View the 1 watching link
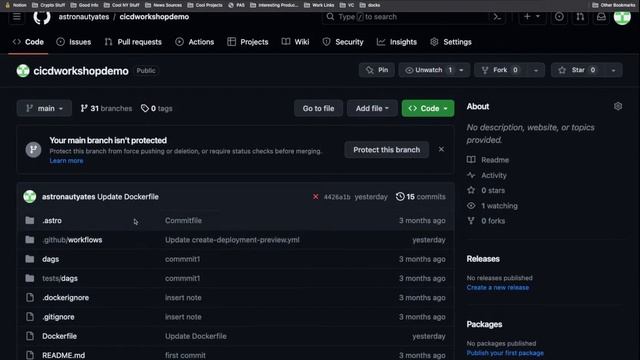This screenshot has width=640, height=360. point(493,206)
